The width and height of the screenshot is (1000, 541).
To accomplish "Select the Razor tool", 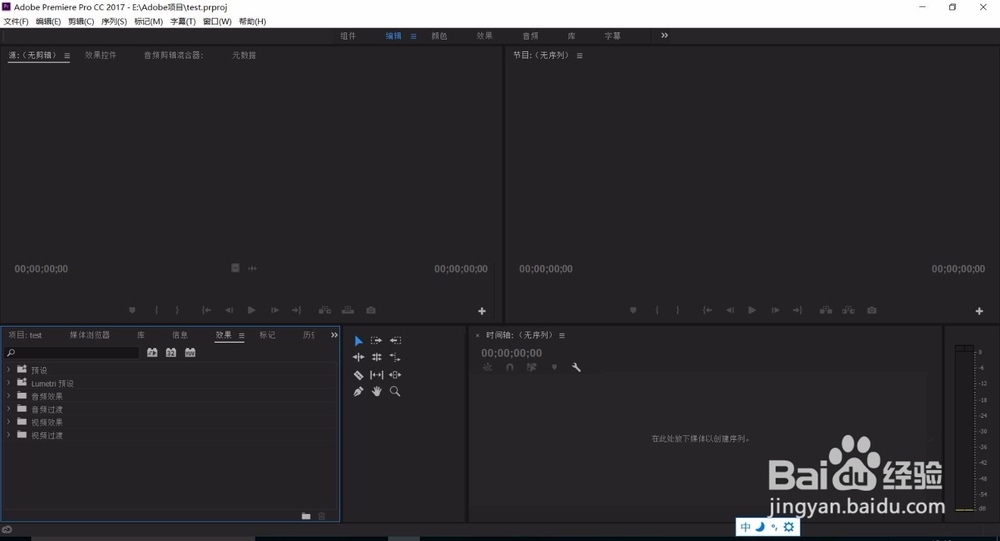I will [358, 375].
